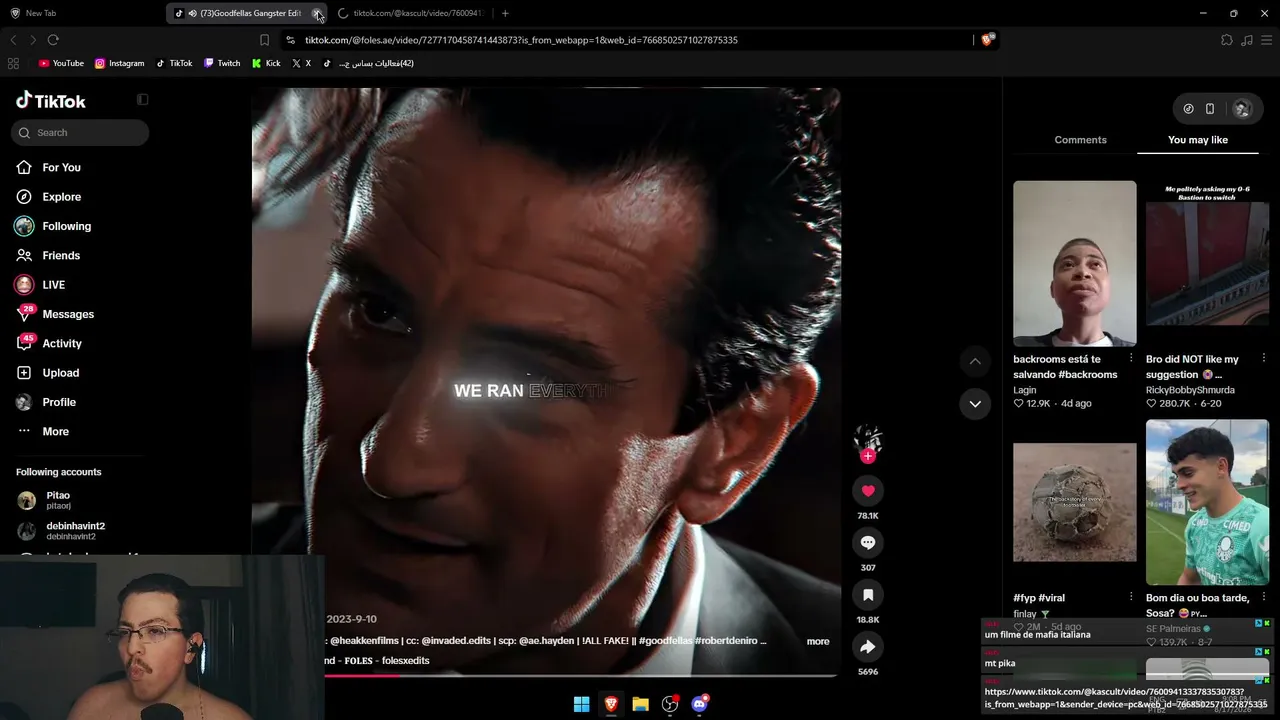Open the browser main menu
Screen dimensions: 1280x720
click(1267, 40)
